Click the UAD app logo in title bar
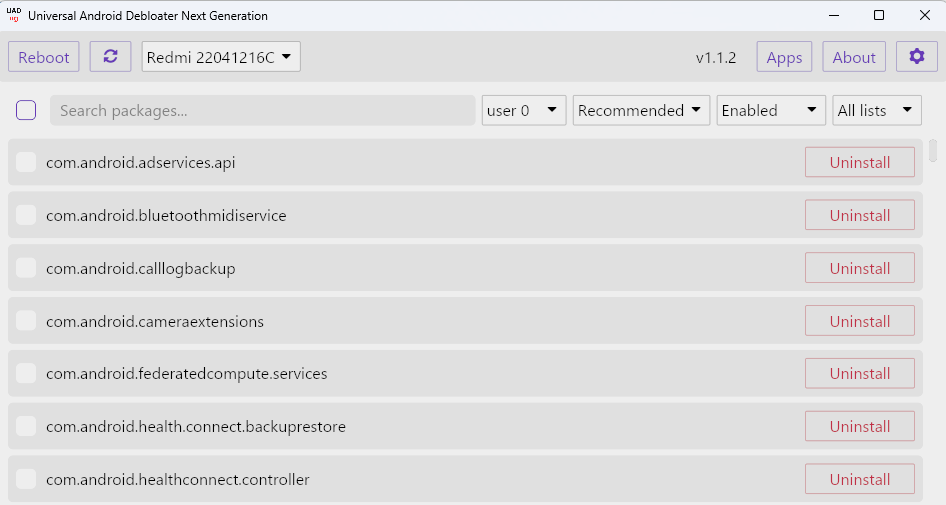Screen dimensions: 946x505 (x=14, y=15)
